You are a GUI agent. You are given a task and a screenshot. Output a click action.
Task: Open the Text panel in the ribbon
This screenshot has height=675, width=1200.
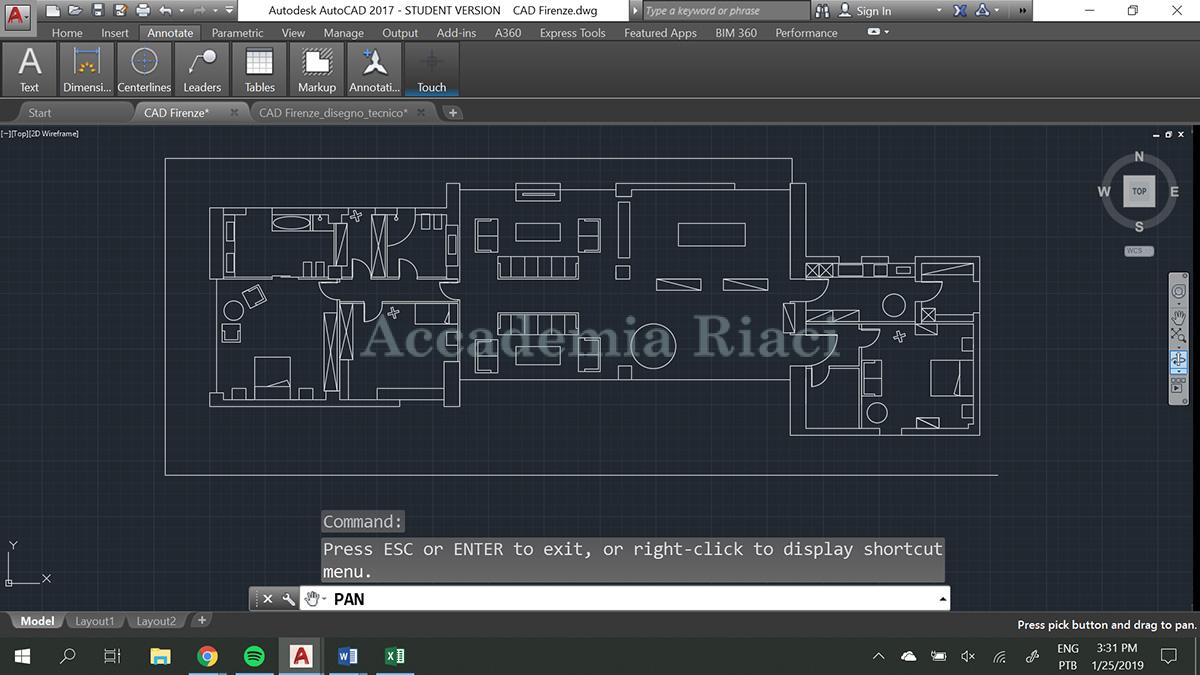(x=30, y=70)
